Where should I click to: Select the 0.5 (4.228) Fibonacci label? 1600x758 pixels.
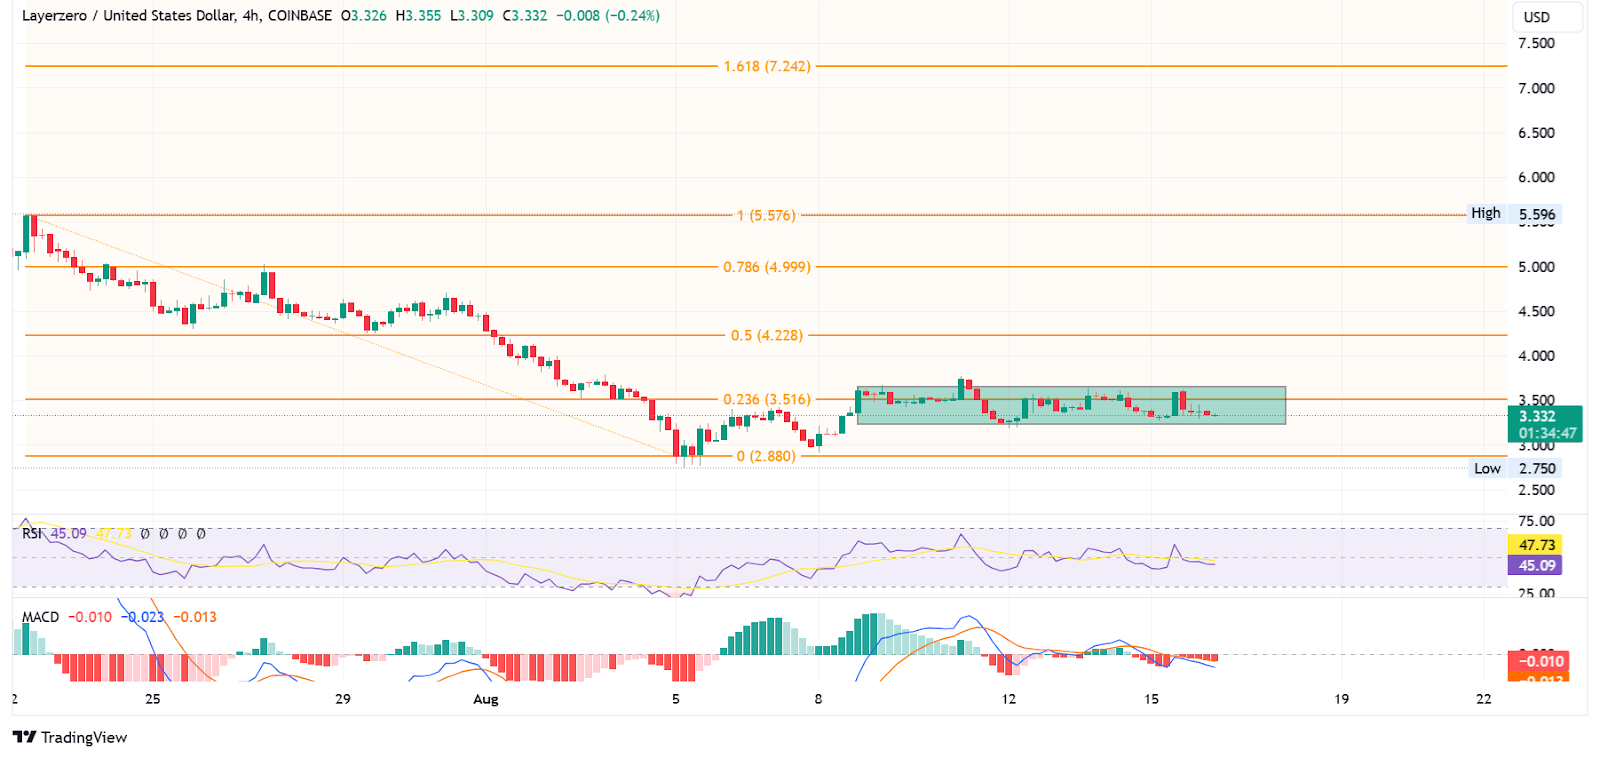(767, 335)
